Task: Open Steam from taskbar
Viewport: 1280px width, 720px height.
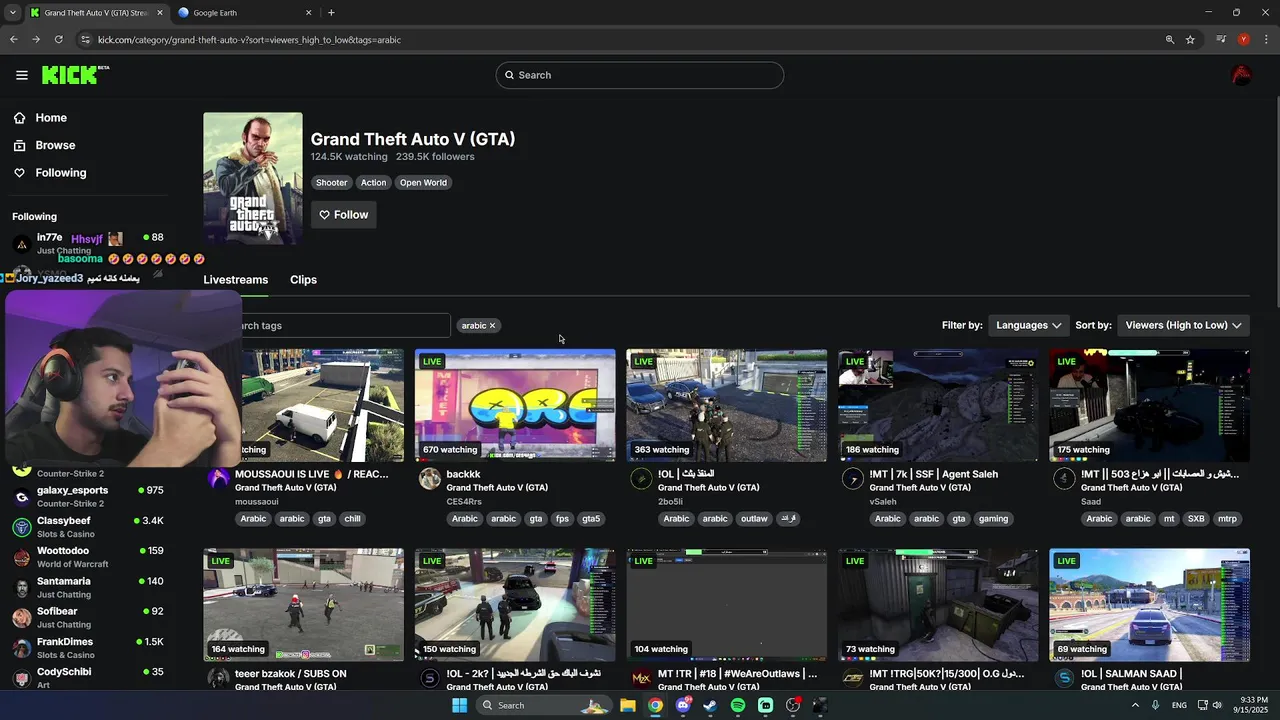Action: click(x=710, y=705)
